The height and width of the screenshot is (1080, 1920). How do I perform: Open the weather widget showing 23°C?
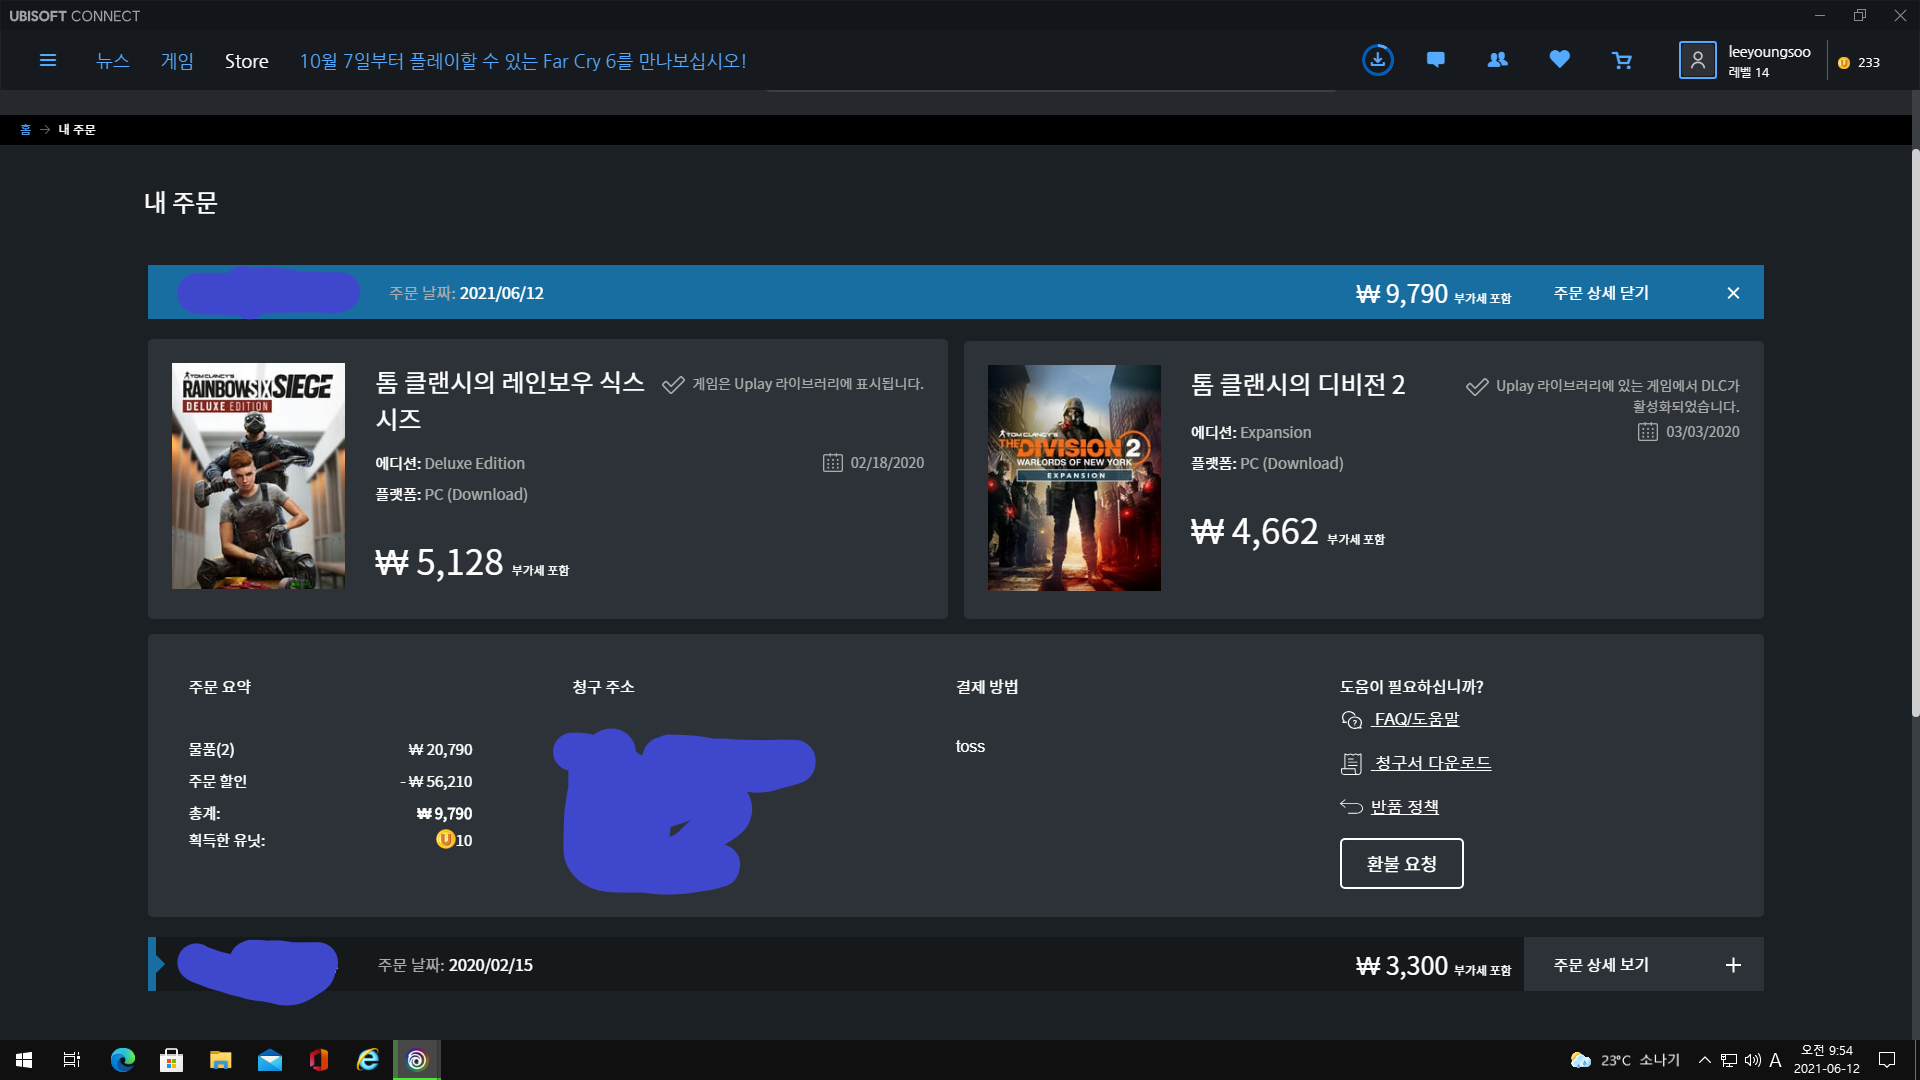1624,1060
